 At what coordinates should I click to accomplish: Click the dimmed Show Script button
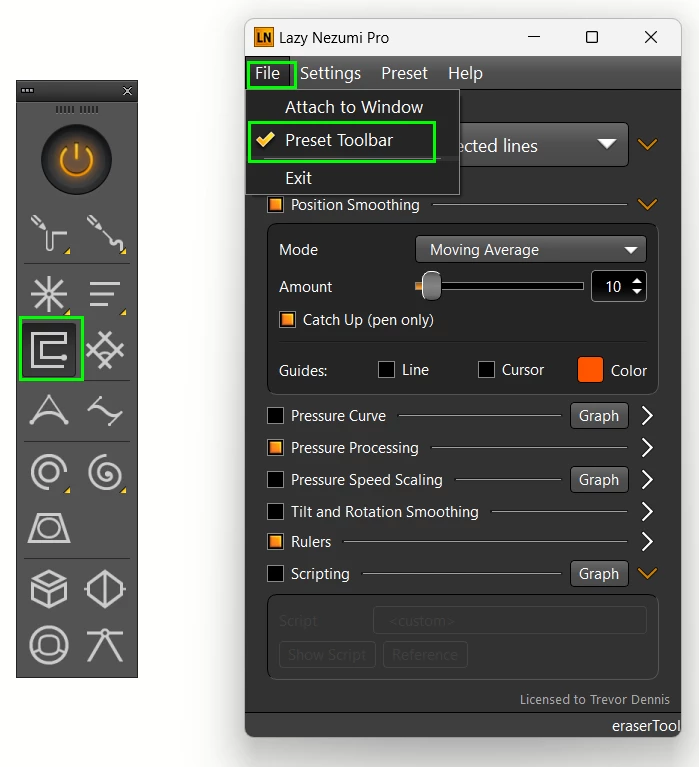pos(327,654)
